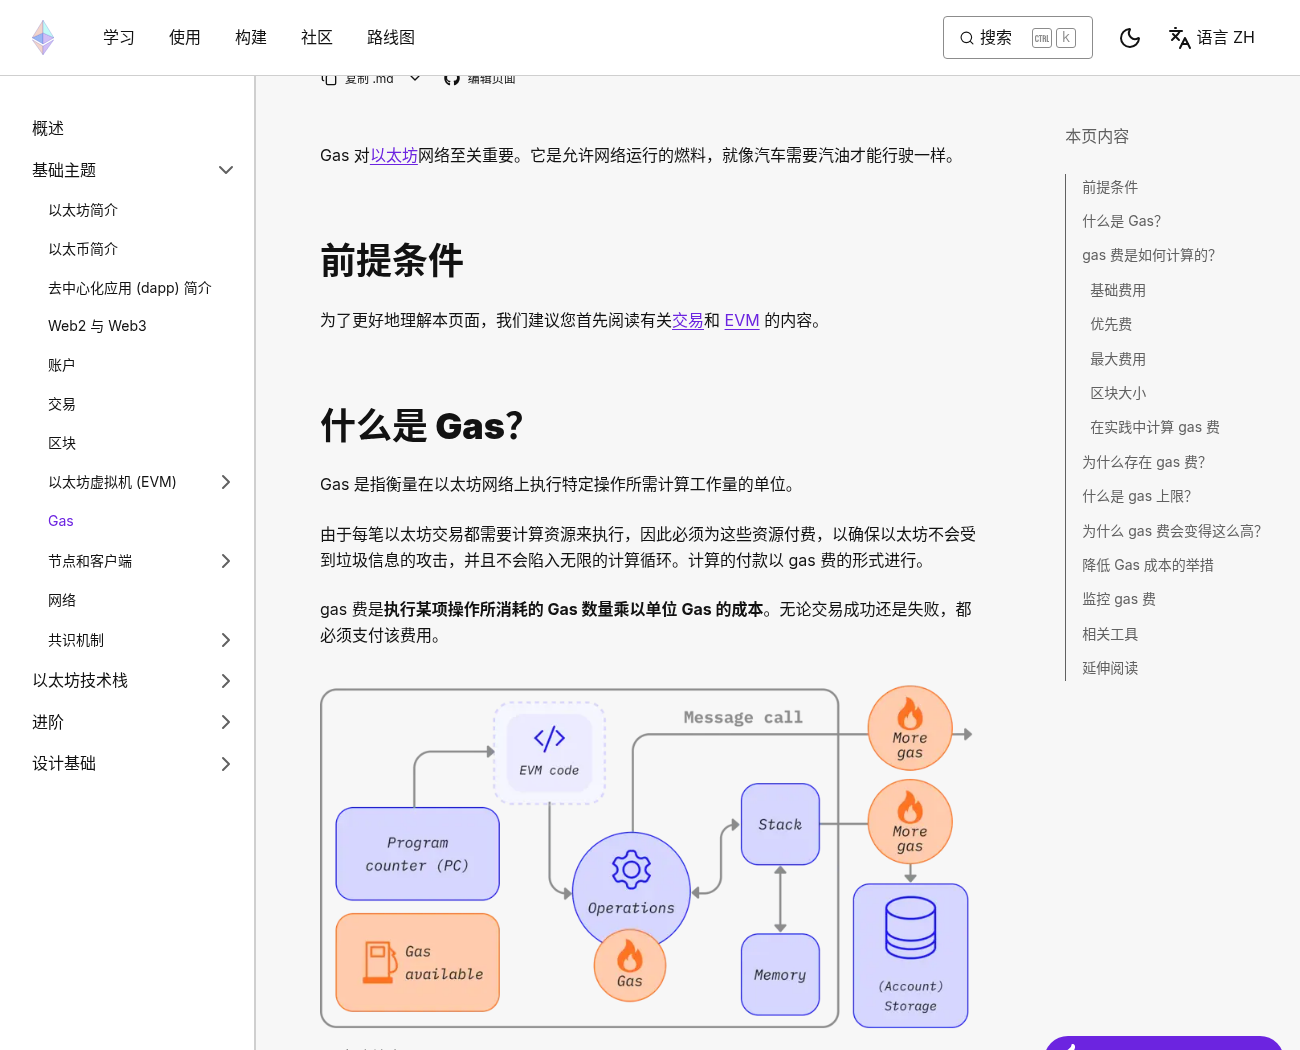Follow the 以太坊 link in the intro
This screenshot has height=1050, width=1300.
point(394,156)
